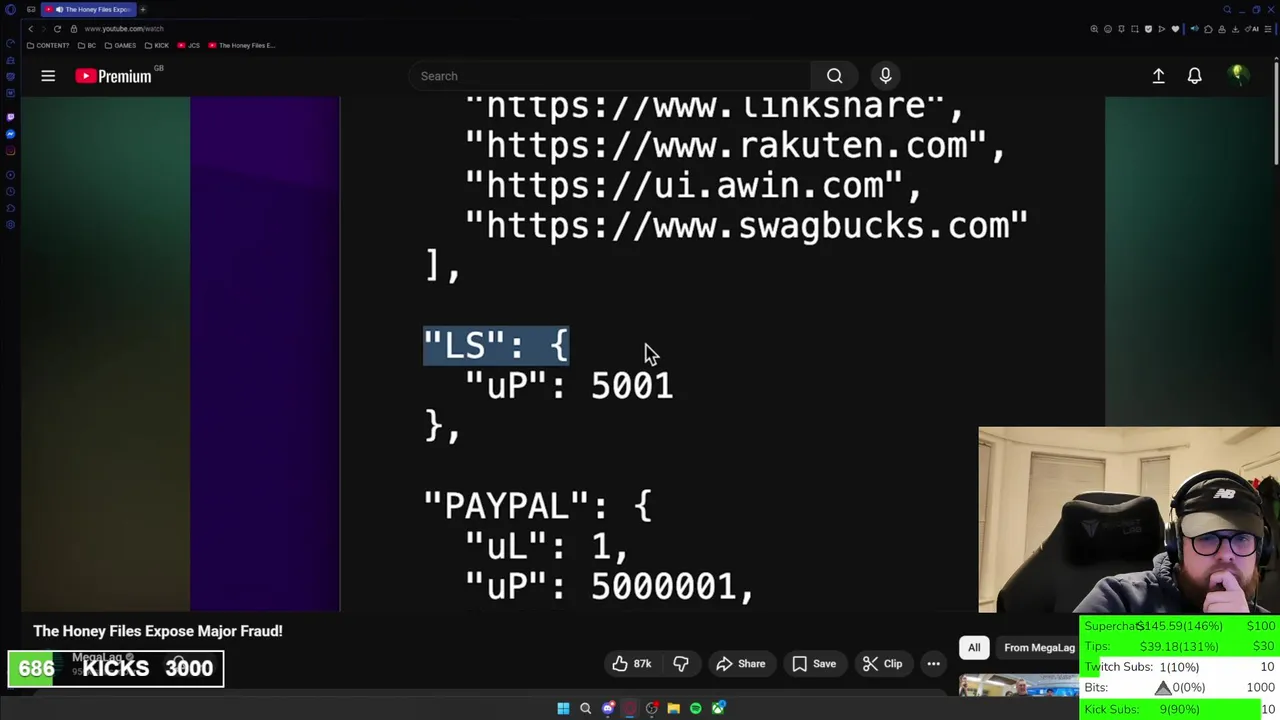
Task: Create a clip with the Clip button
Action: coord(882,664)
